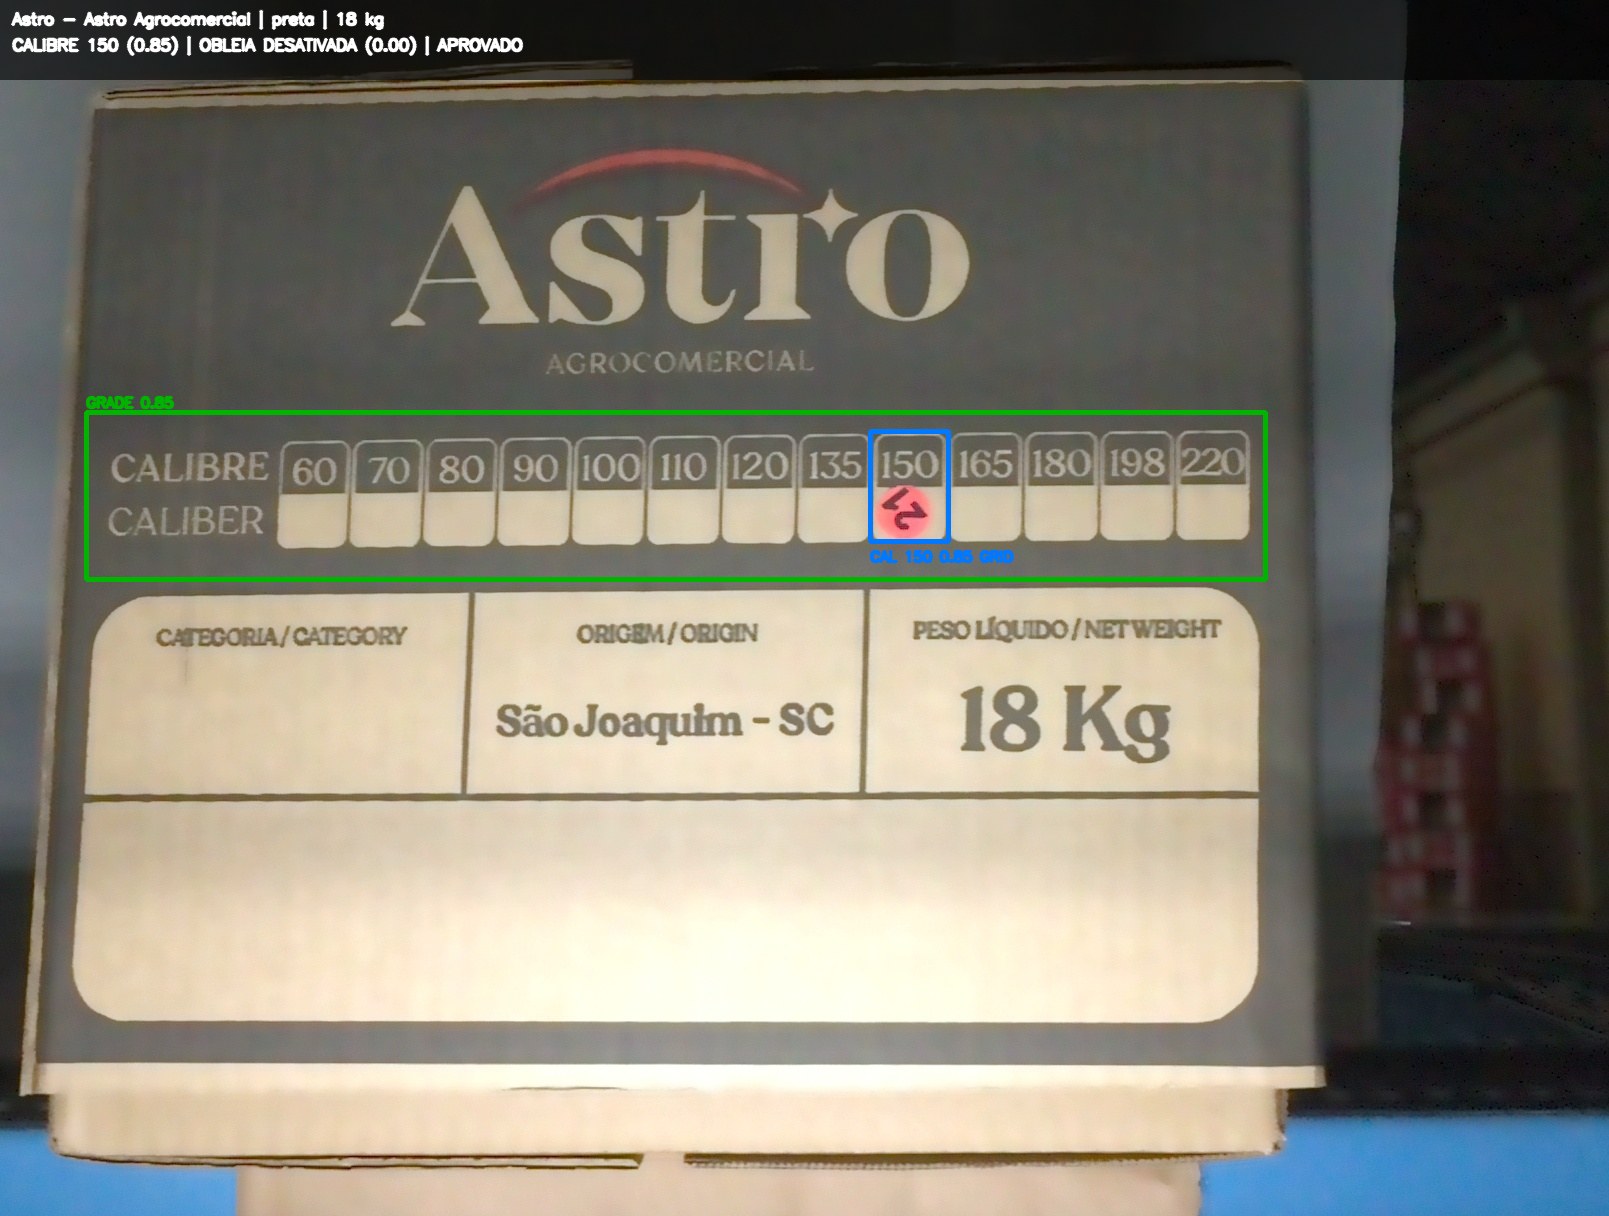Click the caliber 100 cell
Image resolution: width=1609 pixels, height=1216 pixels.
click(609, 490)
